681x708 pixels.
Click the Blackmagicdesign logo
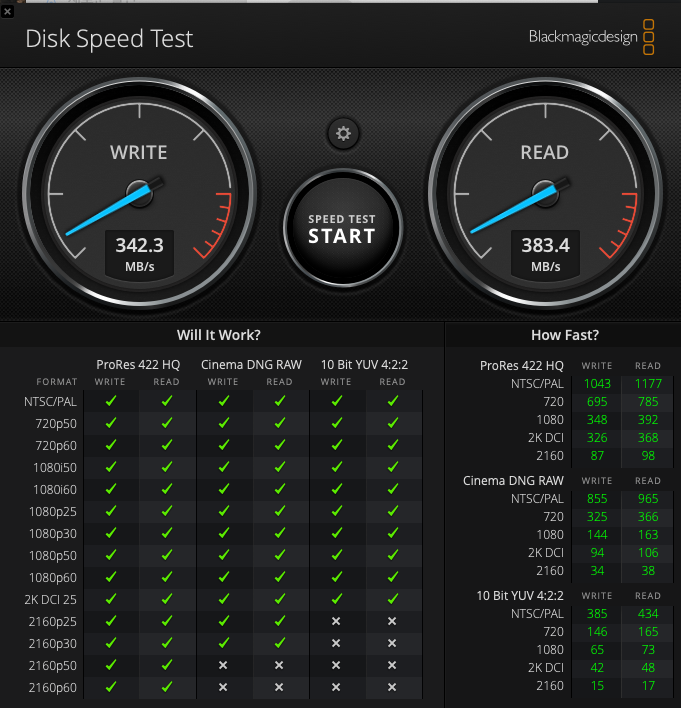[x=592, y=37]
